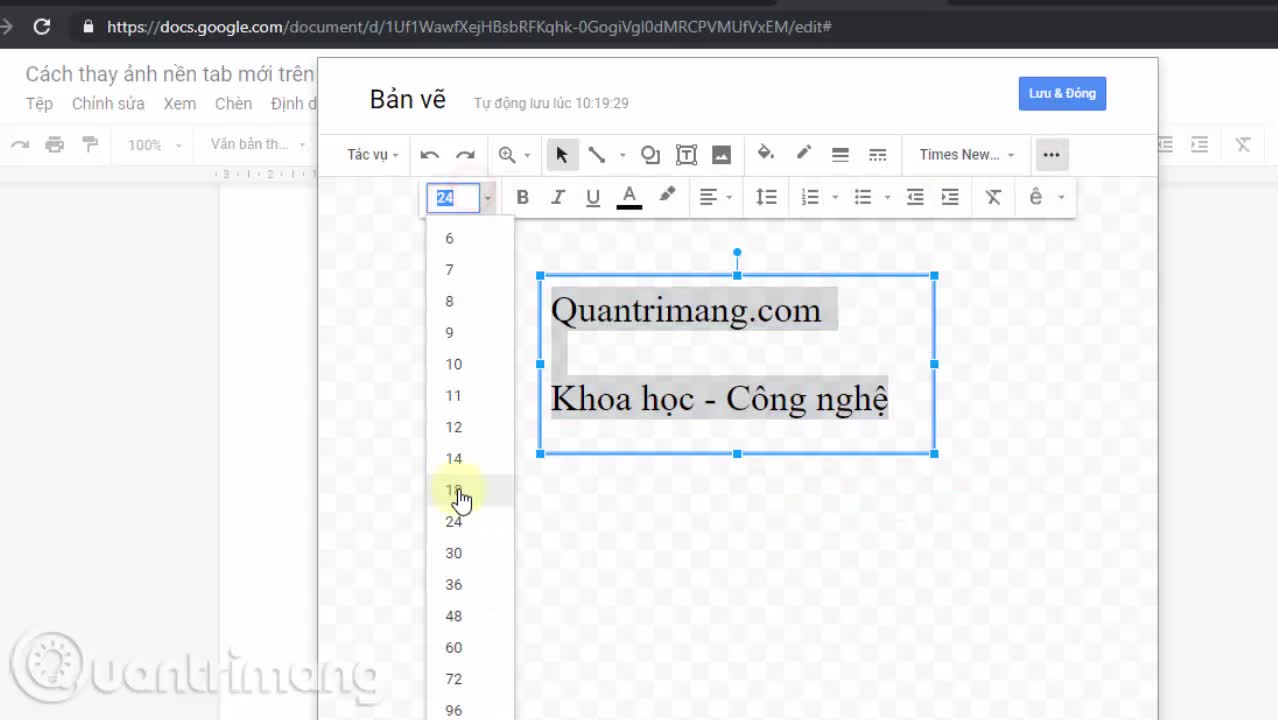Choose the Select arrow tool
This screenshot has width=1278, height=720.
(562, 155)
